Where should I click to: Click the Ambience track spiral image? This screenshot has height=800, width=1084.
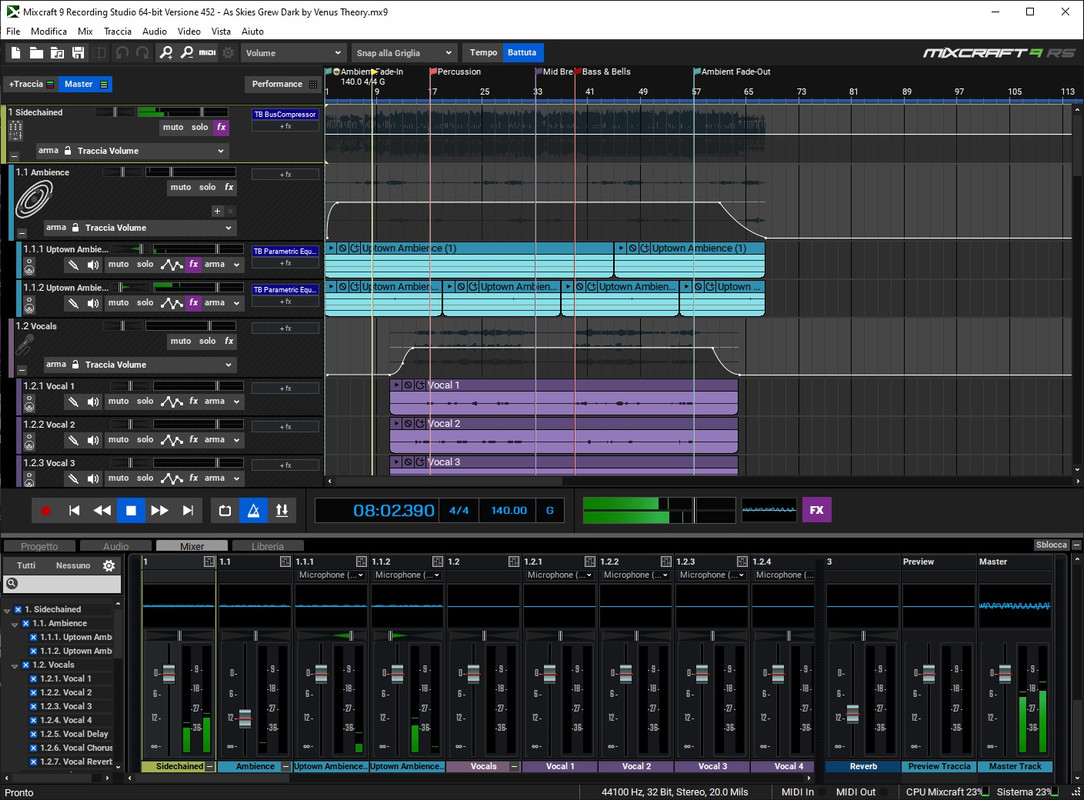pos(34,198)
